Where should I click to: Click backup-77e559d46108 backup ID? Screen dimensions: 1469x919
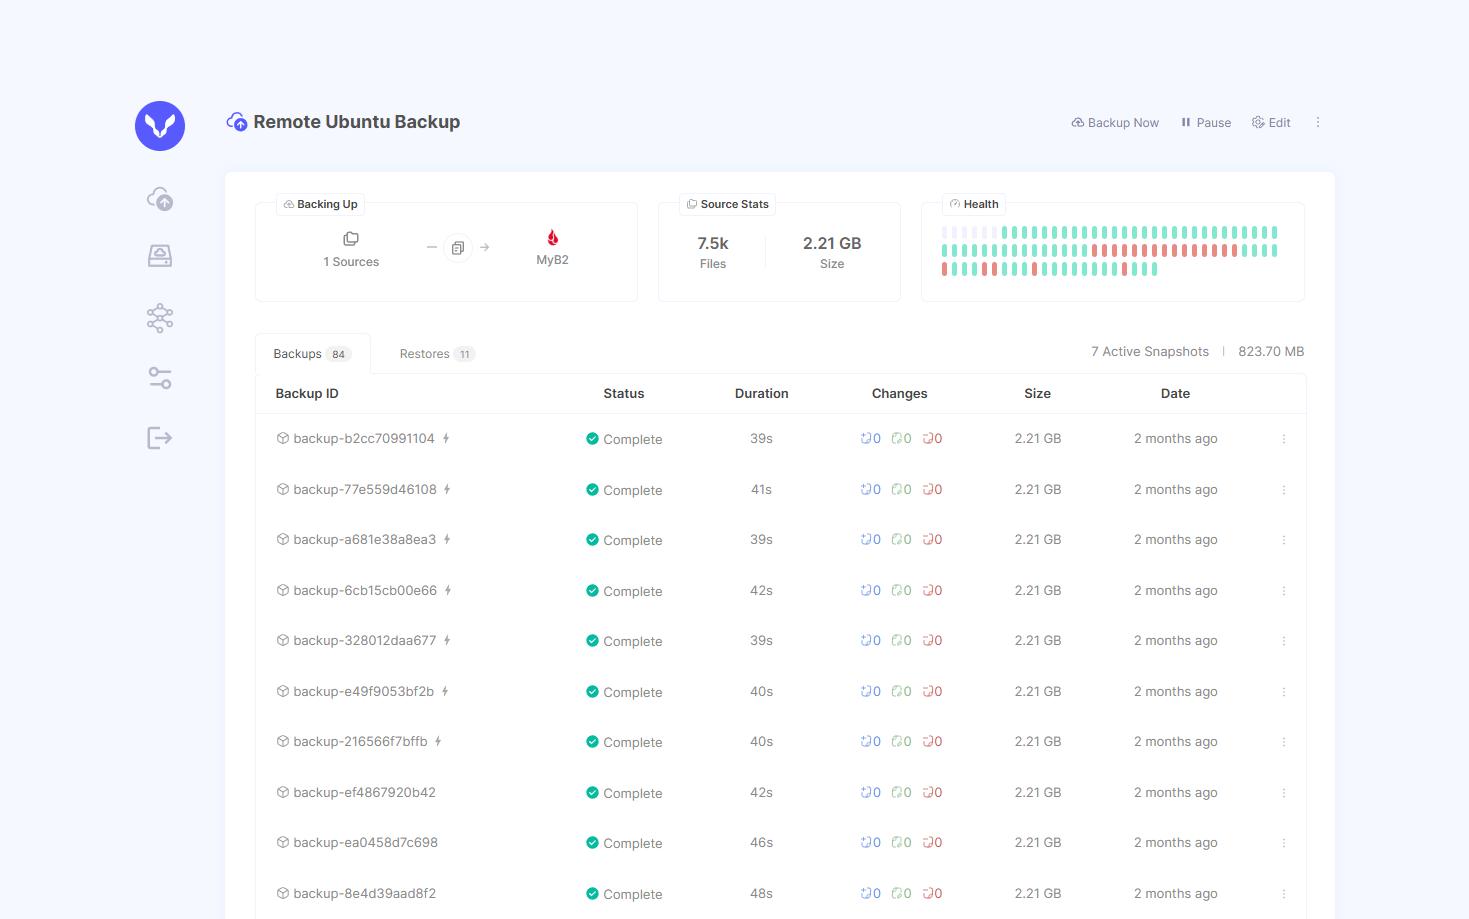coord(364,490)
